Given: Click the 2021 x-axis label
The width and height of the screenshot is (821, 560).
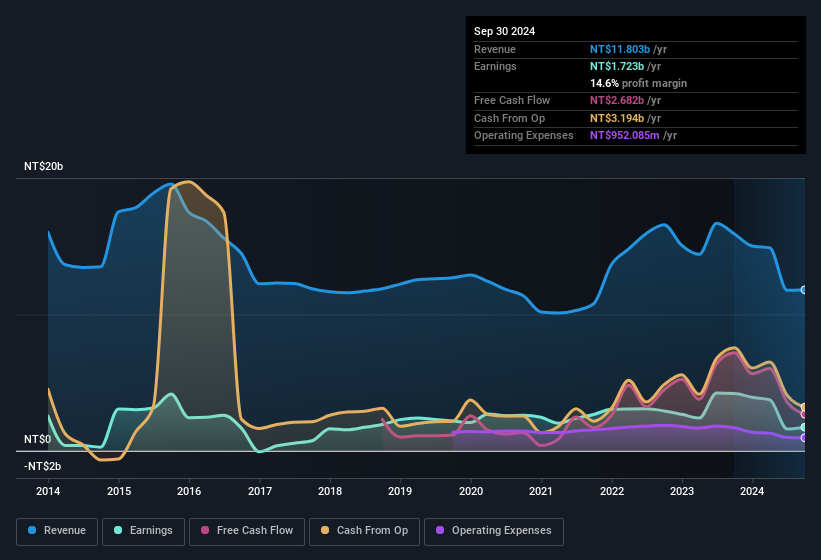Looking at the screenshot, I should [541, 491].
